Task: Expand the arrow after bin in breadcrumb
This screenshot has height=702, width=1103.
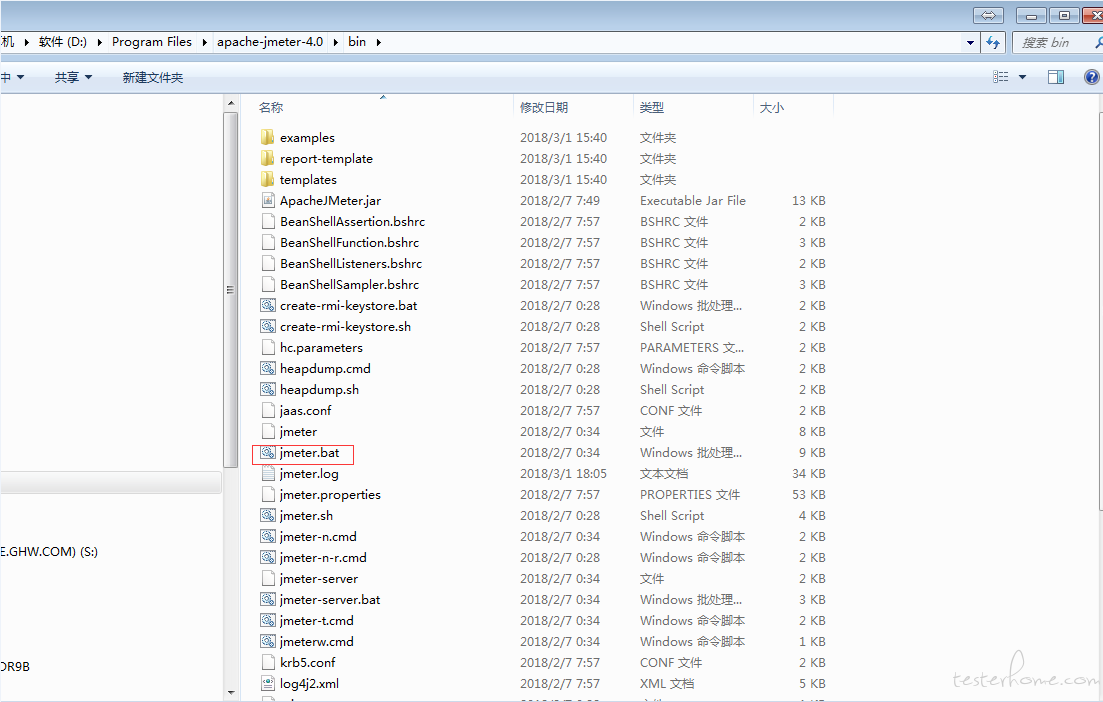Action: click(x=379, y=42)
